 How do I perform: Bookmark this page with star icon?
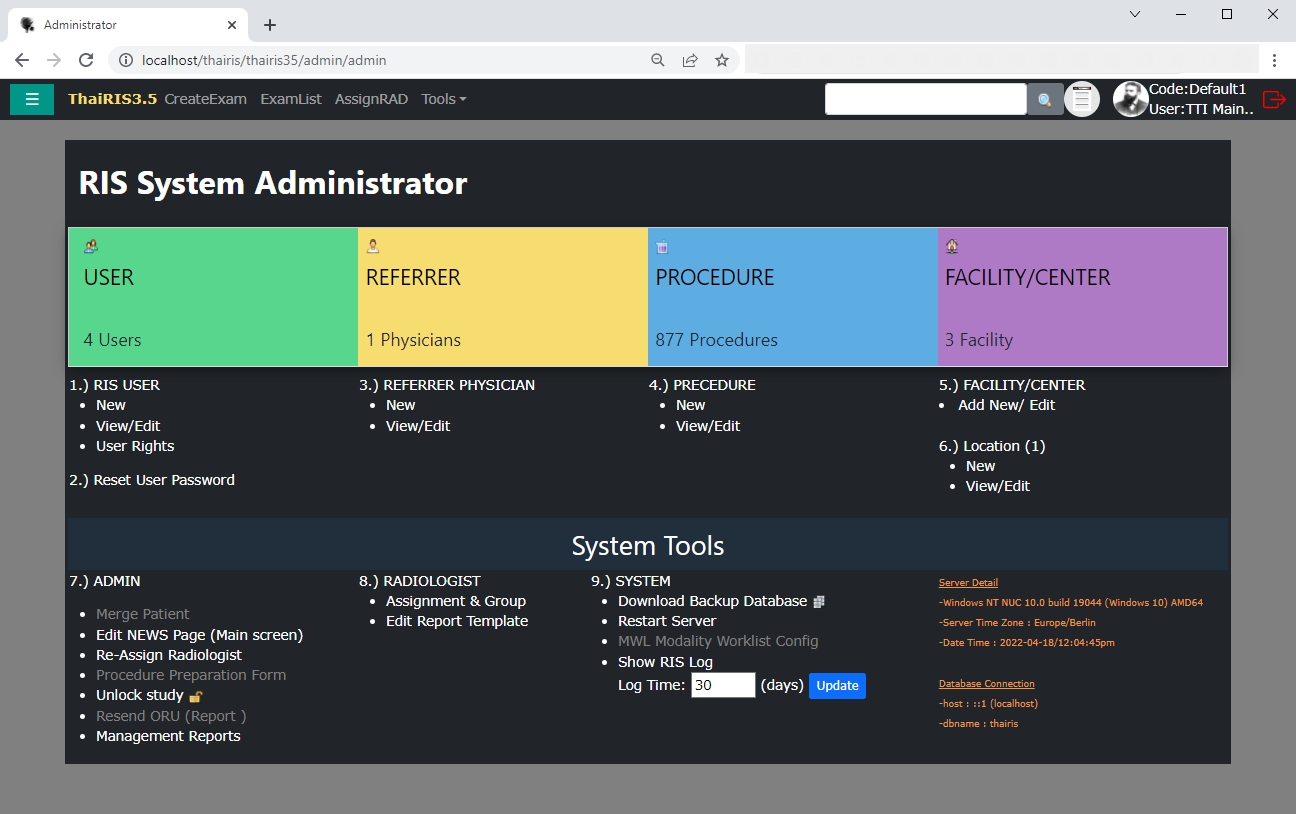coord(722,60)
